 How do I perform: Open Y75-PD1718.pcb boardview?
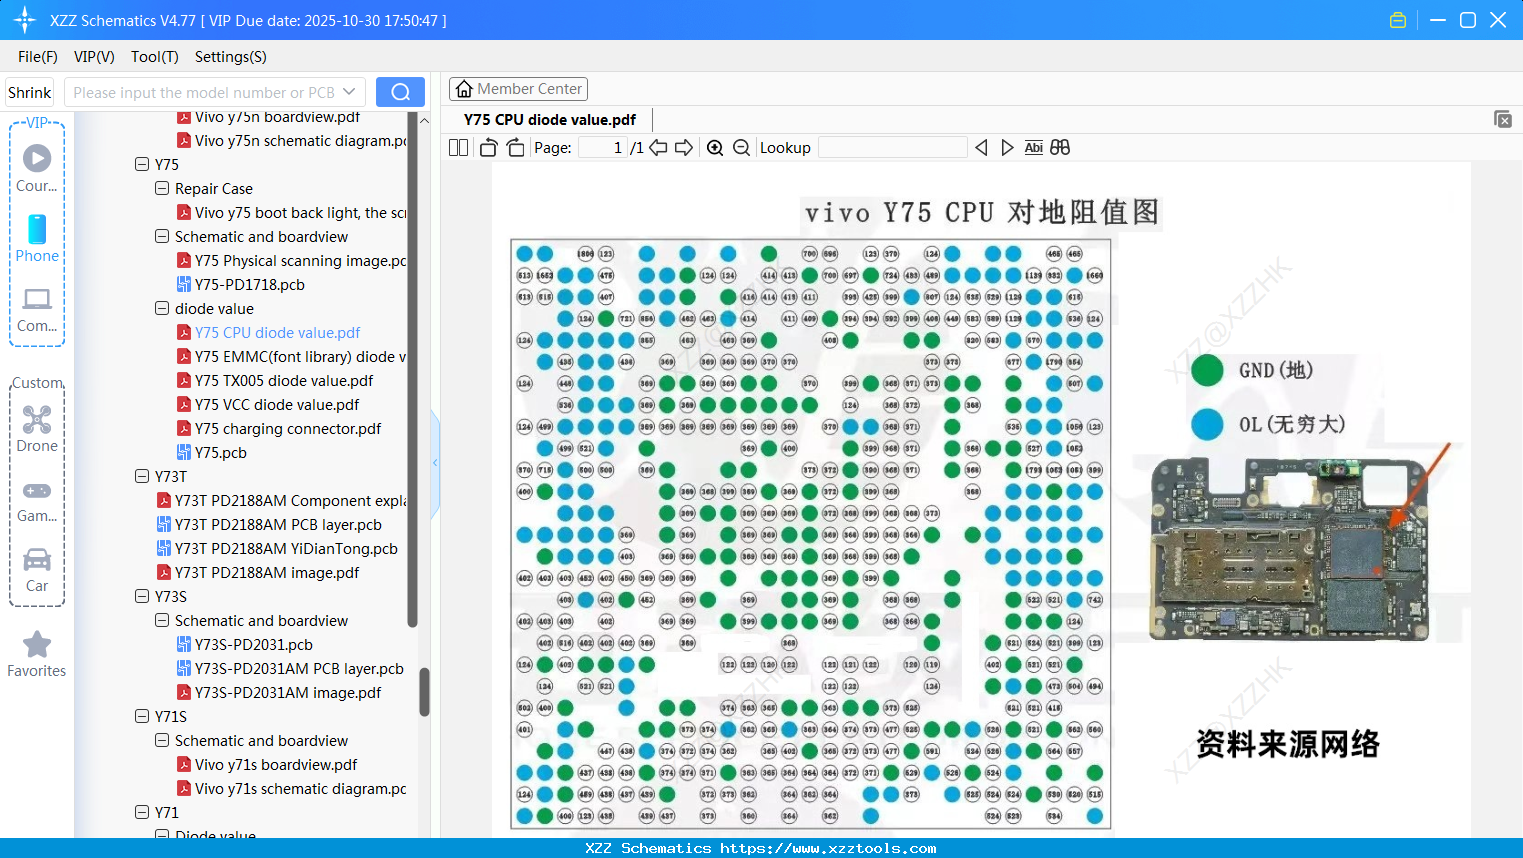coord(241,284)
